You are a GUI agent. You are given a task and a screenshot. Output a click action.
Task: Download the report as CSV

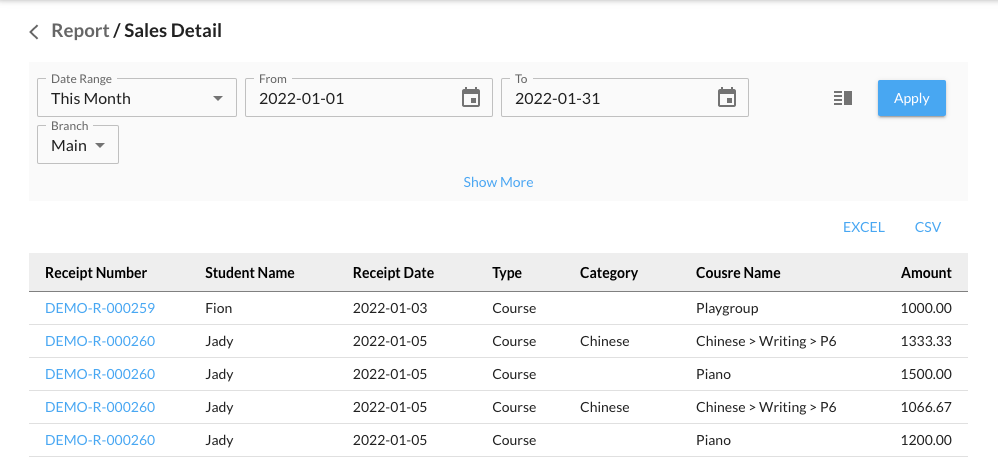click(927, 227)
